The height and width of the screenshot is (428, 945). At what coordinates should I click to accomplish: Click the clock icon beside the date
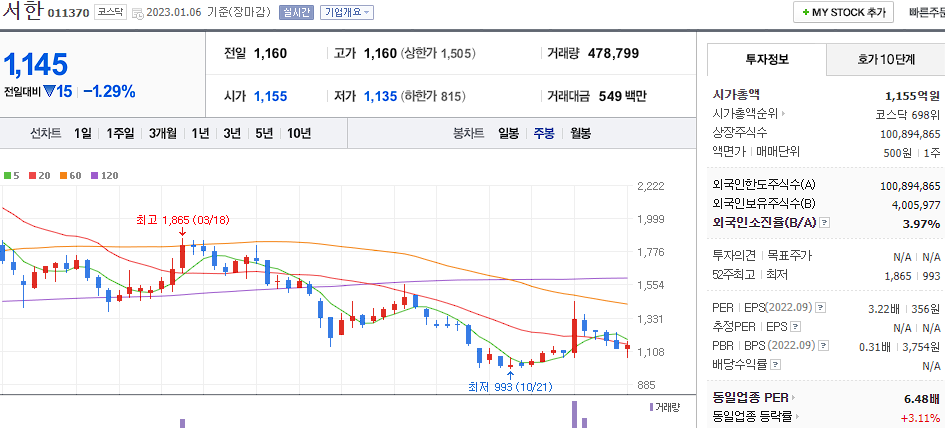(x=137, y=13)
